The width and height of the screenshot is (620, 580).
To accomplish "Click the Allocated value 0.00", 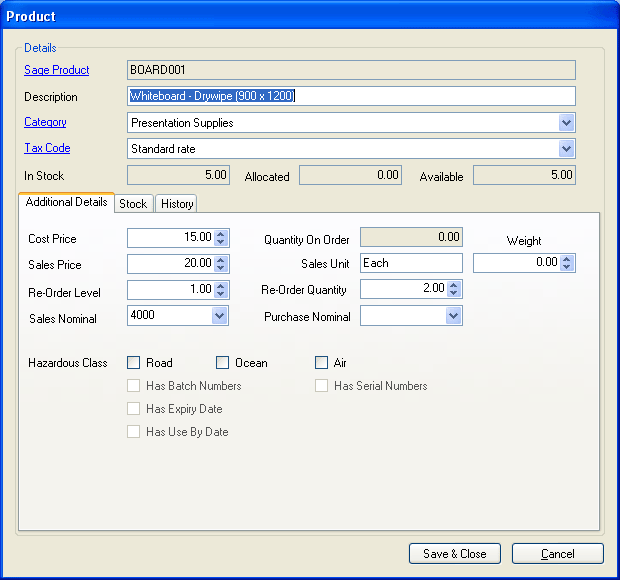I will 350,175.
